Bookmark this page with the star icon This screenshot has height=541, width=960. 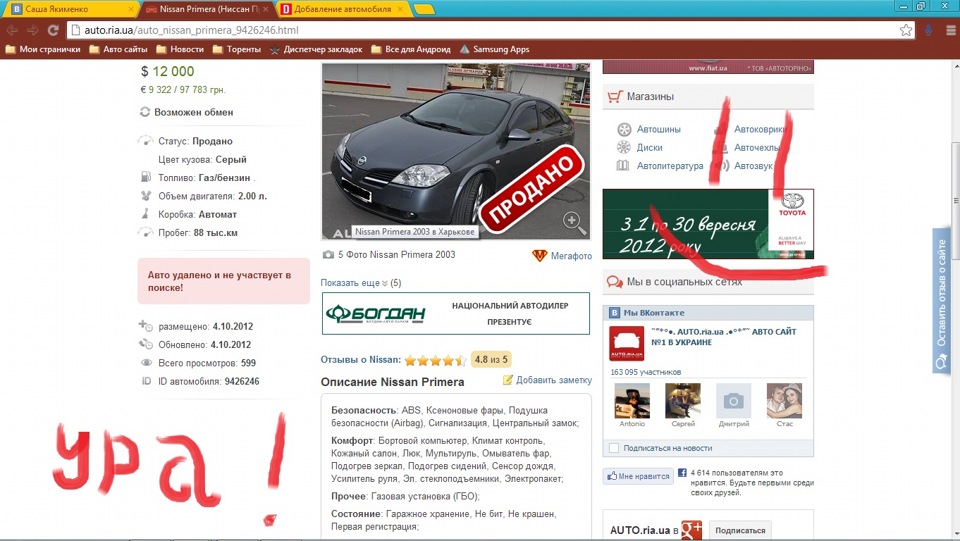[x=906, y=30]
